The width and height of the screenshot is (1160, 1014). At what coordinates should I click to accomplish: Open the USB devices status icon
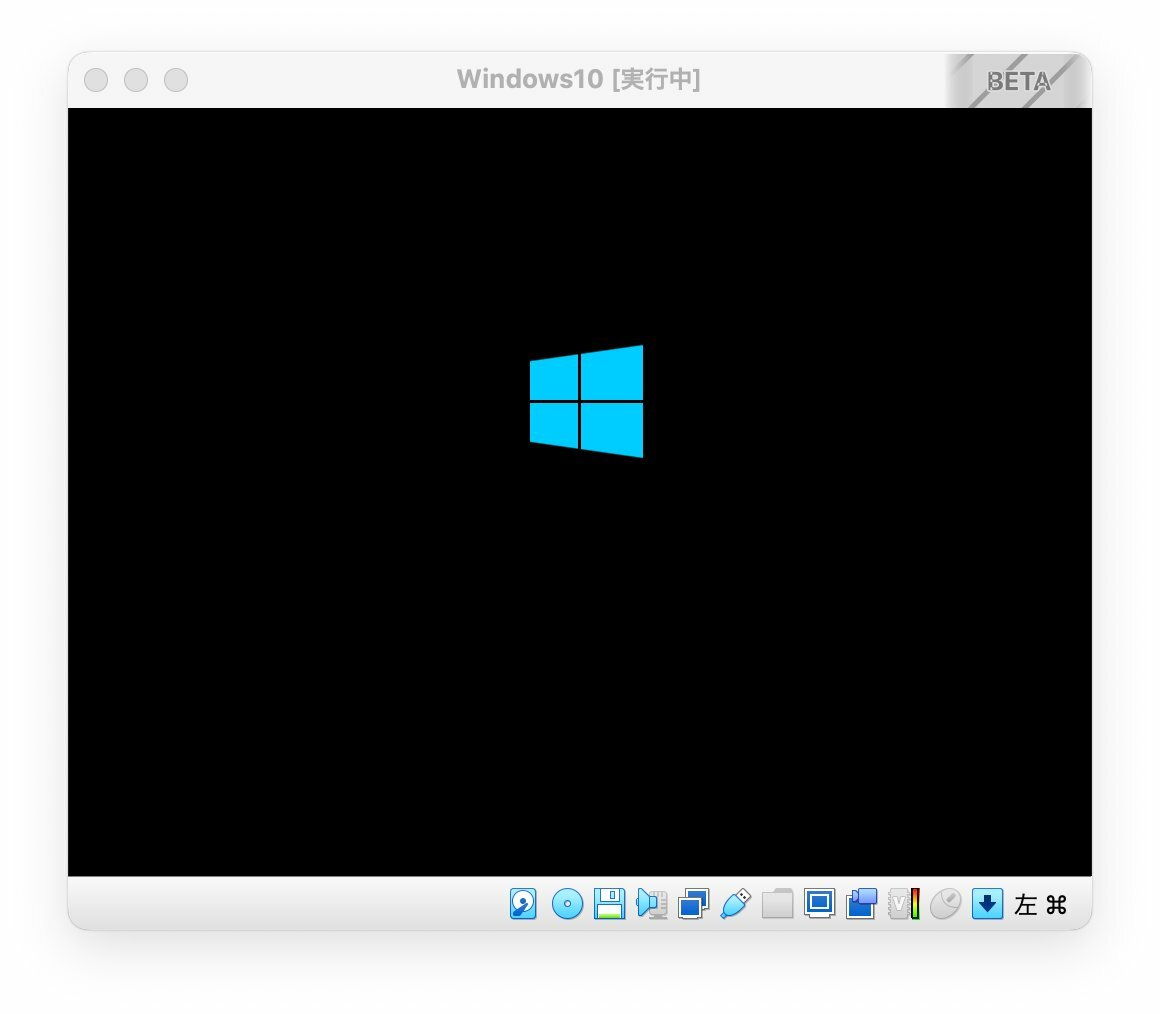[735, 904]
